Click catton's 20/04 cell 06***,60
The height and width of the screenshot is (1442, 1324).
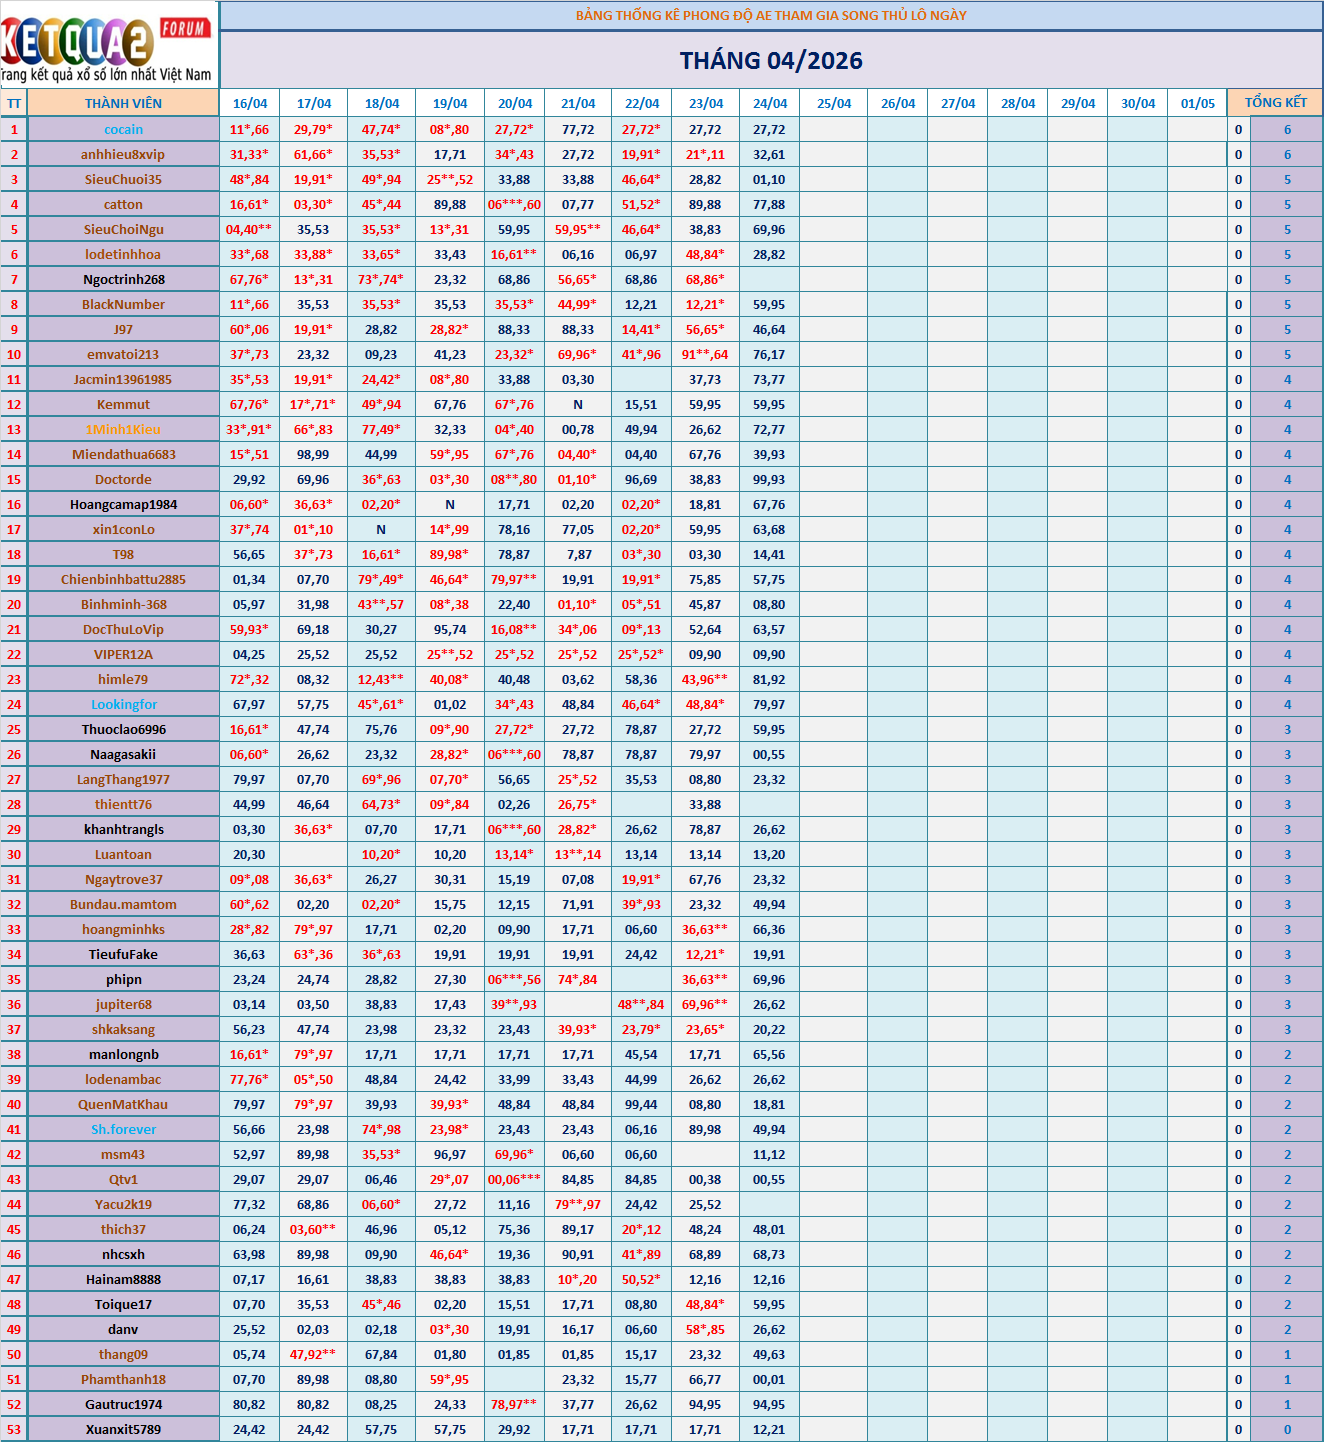514,204
